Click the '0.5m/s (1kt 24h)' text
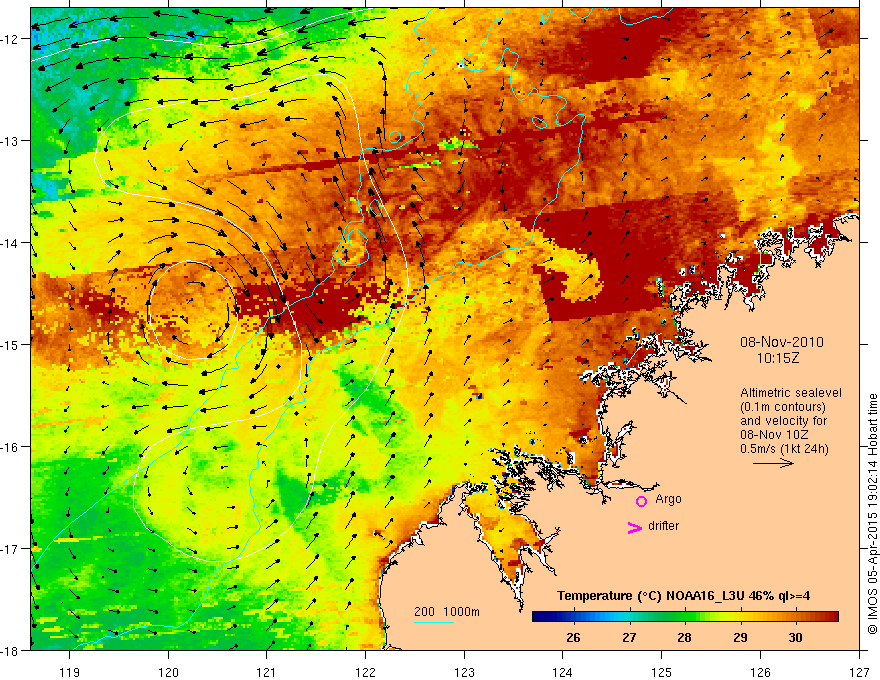 click(x=785, y=449)
